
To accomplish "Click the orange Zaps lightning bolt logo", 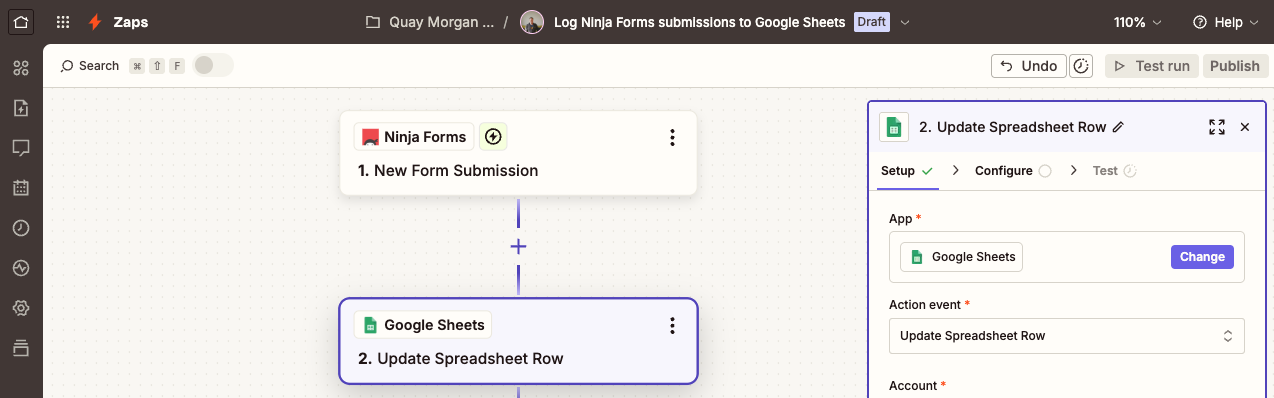I will (x=95, y=22).
